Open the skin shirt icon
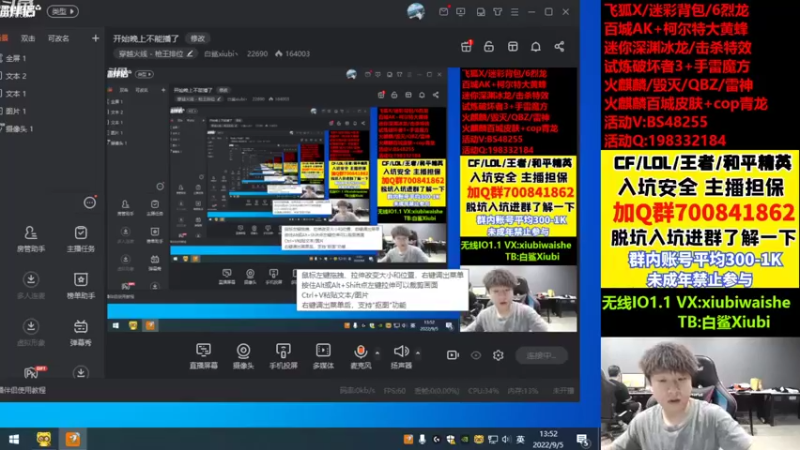 click(x=497, y=11)
